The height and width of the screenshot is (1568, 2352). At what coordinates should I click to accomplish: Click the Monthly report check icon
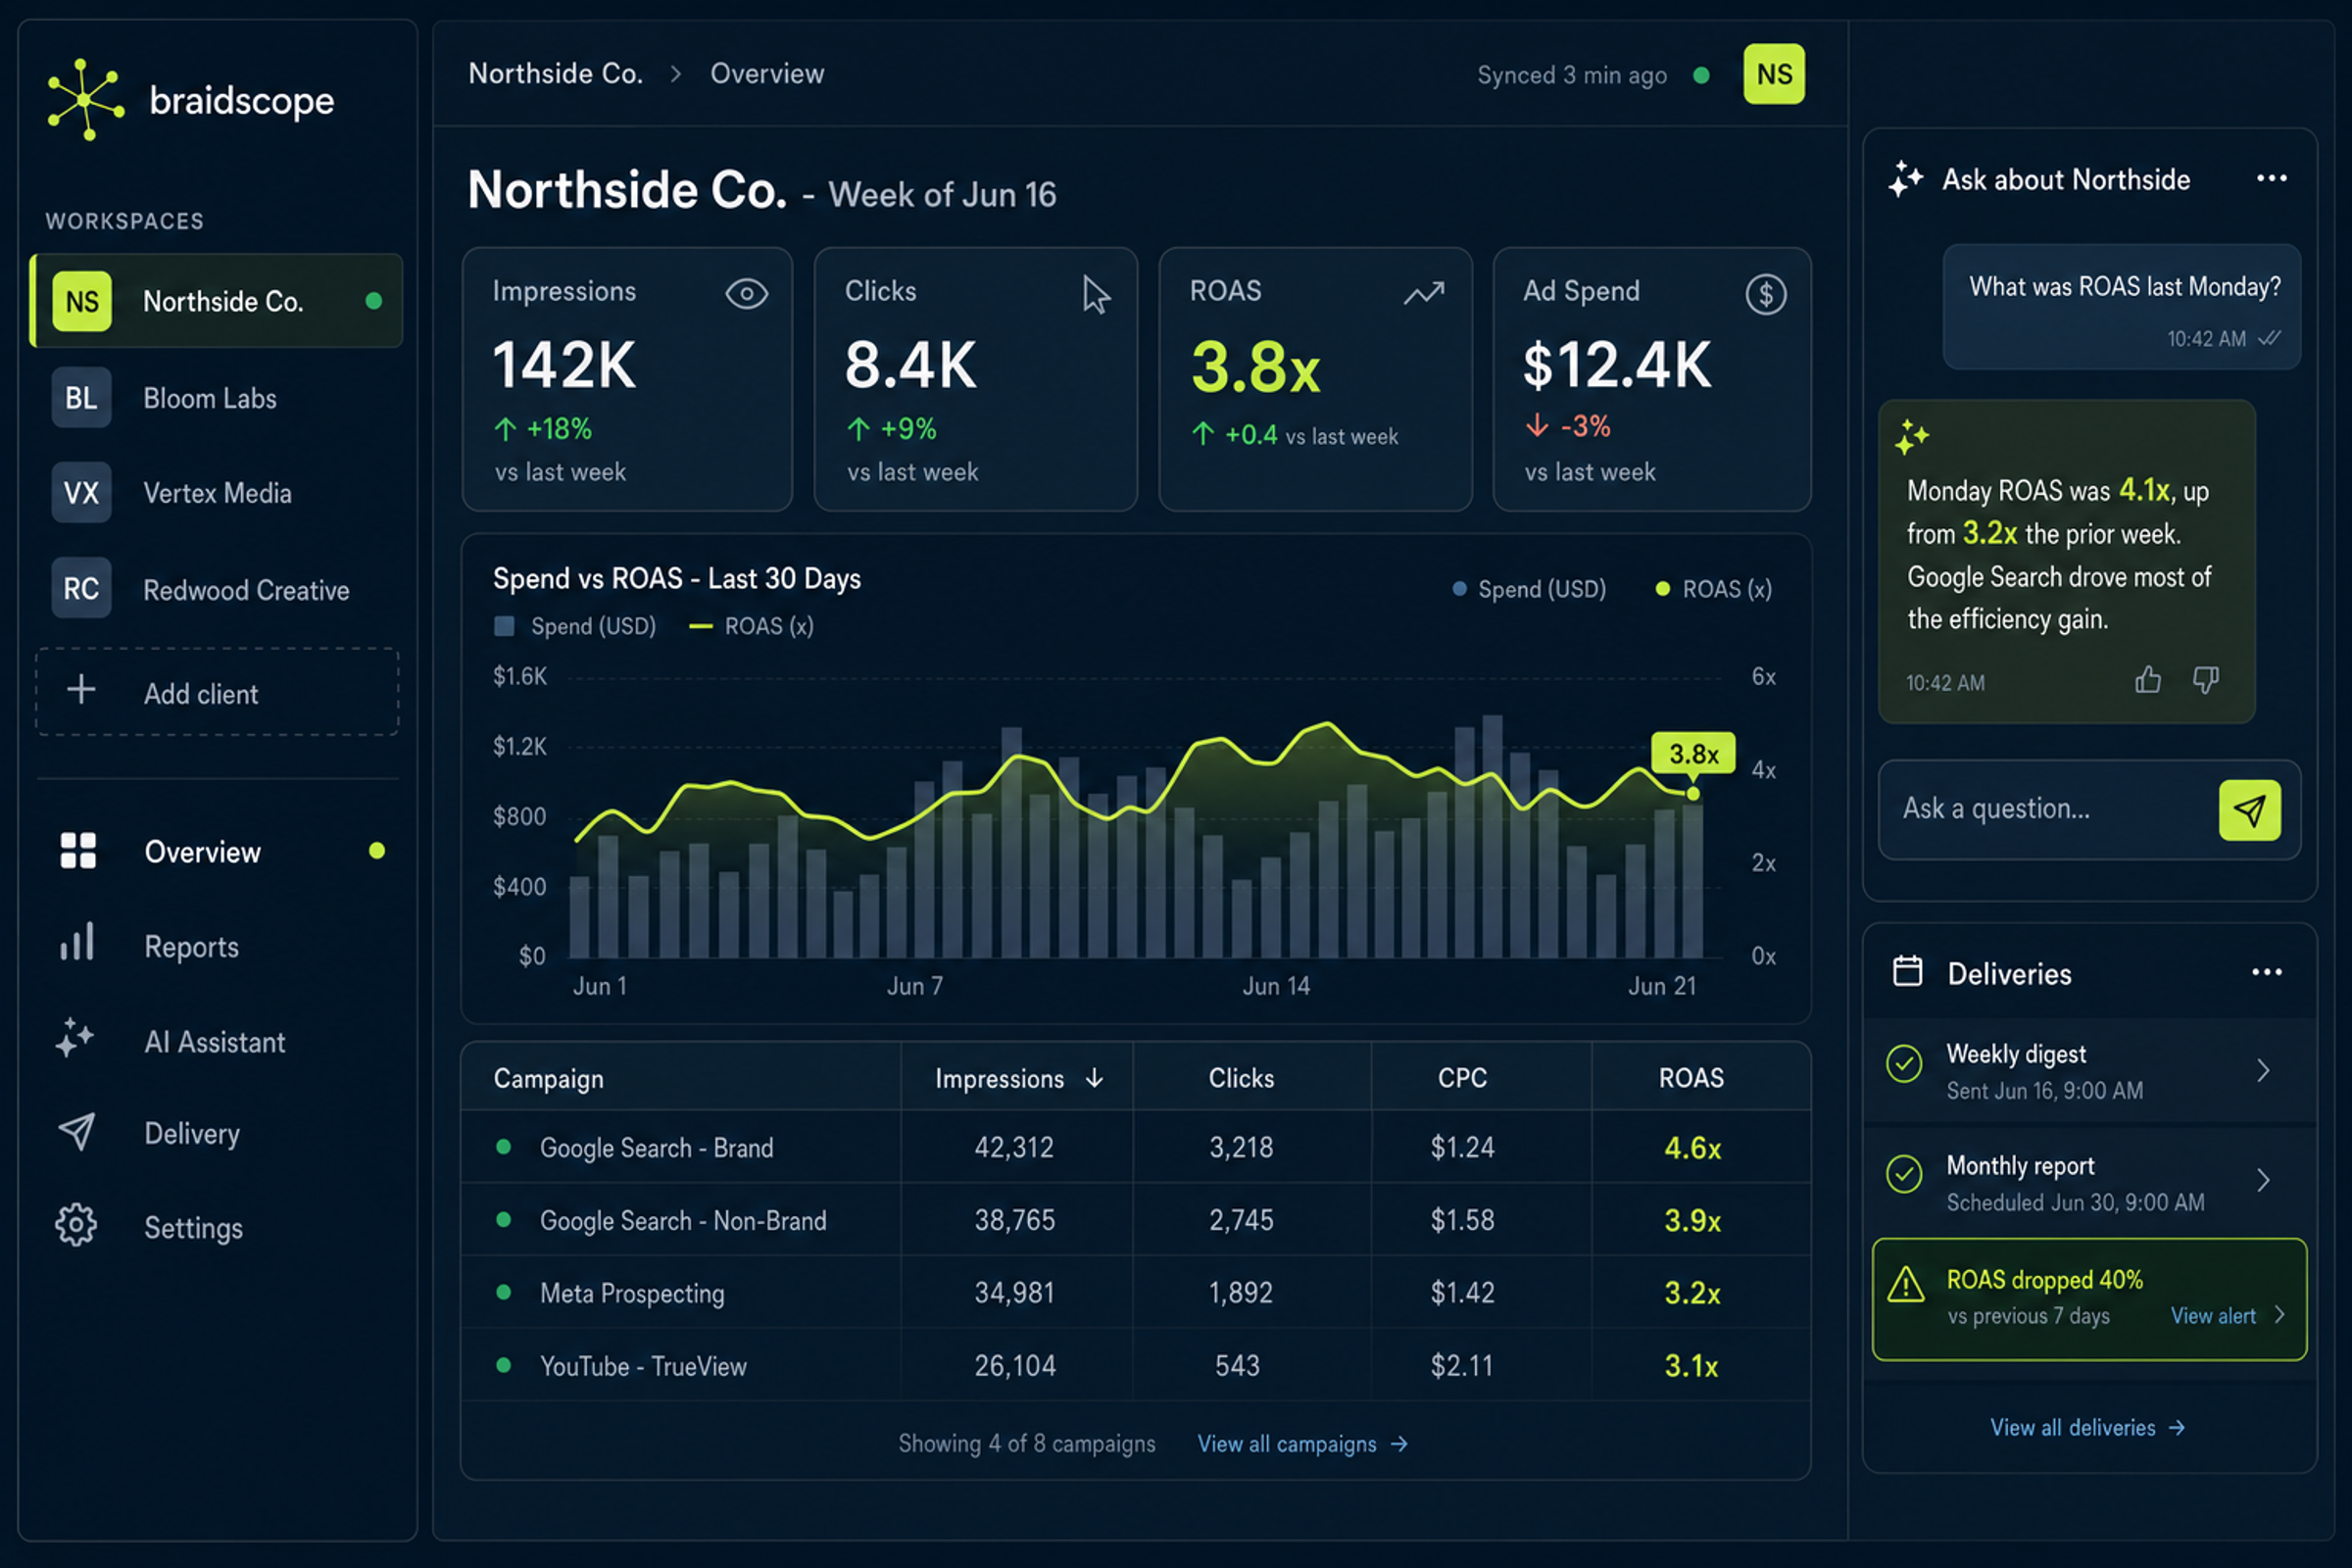tap(1904, 1174)
